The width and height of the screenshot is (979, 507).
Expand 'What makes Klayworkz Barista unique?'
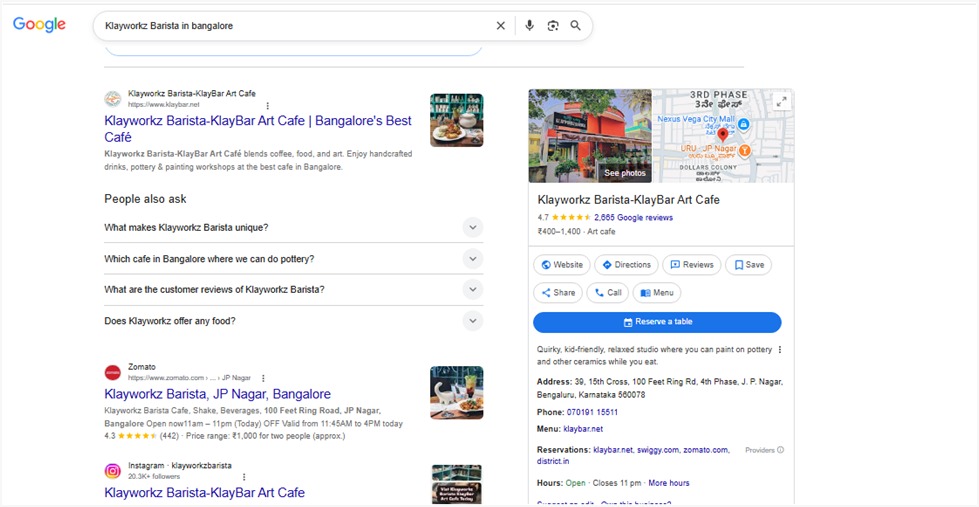[293, 227]
